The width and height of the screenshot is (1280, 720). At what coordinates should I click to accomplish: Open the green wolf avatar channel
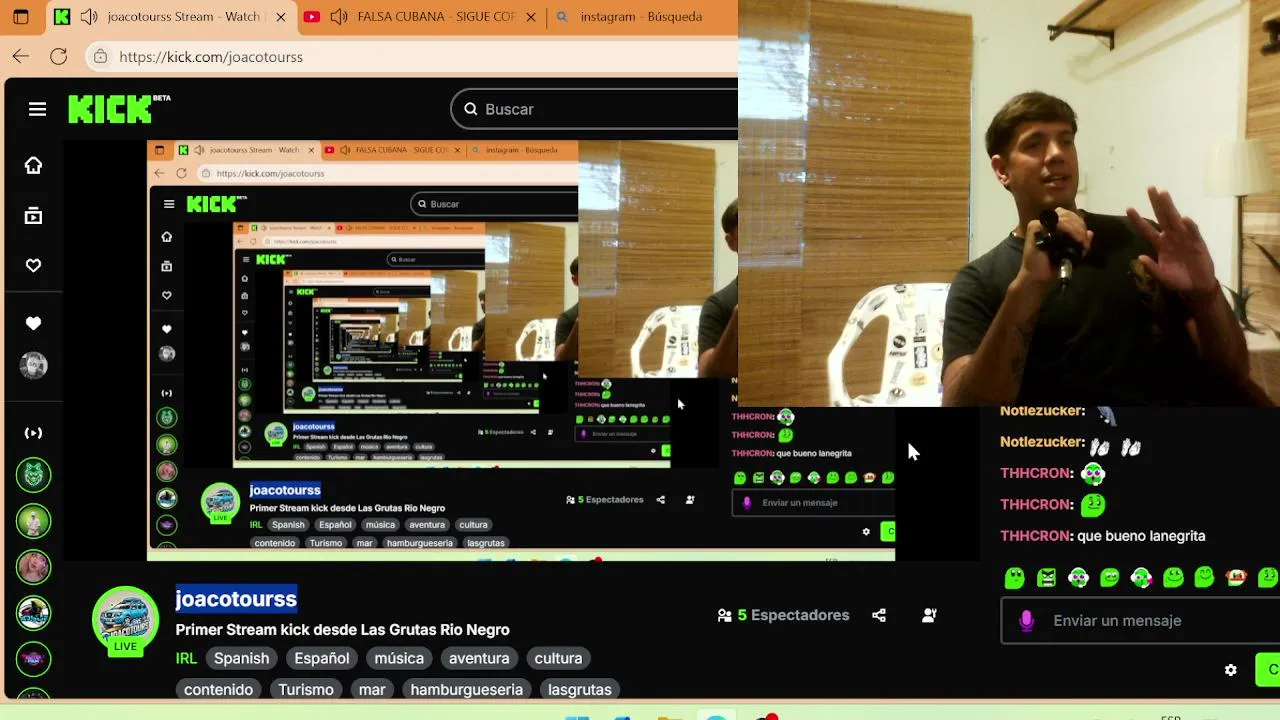33,474
